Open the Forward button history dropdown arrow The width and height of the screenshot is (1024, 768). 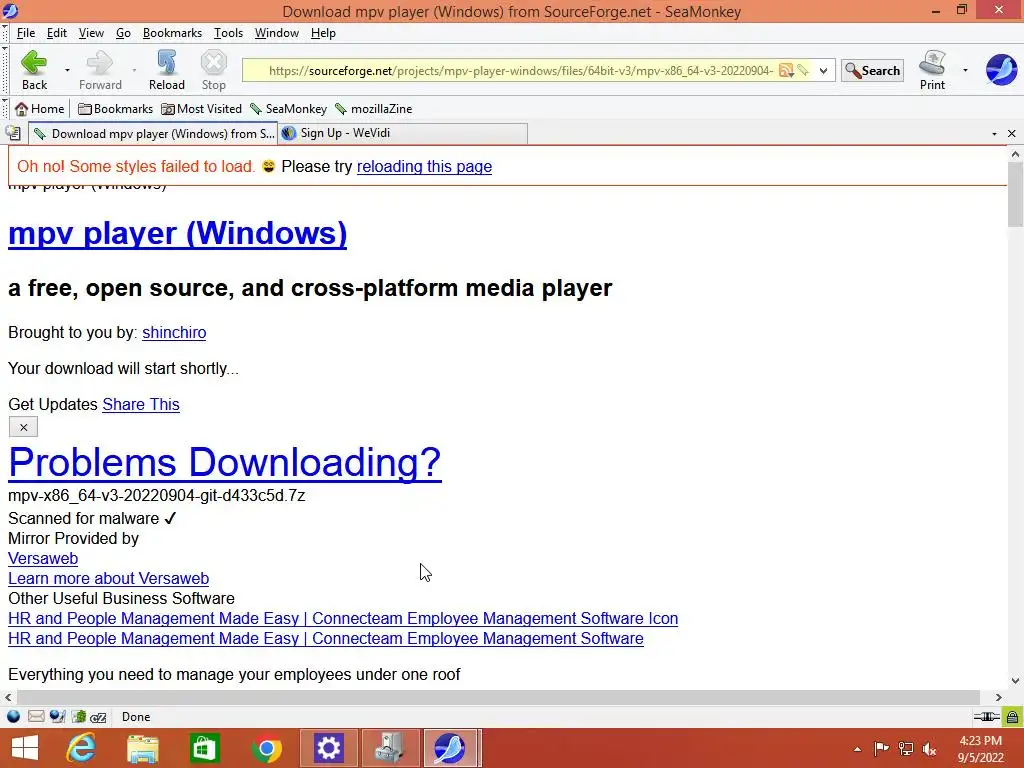(x=134, y=70)
